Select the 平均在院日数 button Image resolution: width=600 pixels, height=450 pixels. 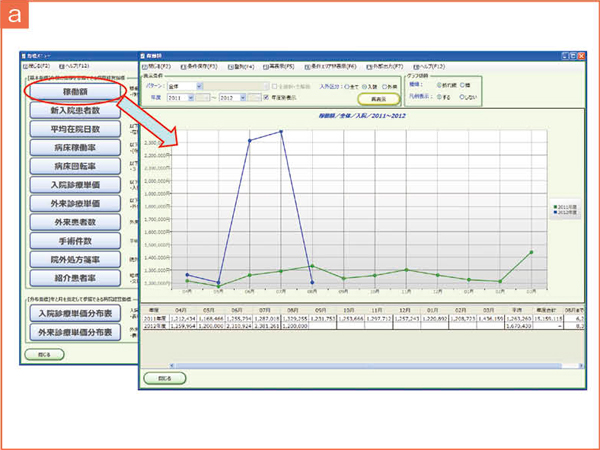(x=76, y=130)
